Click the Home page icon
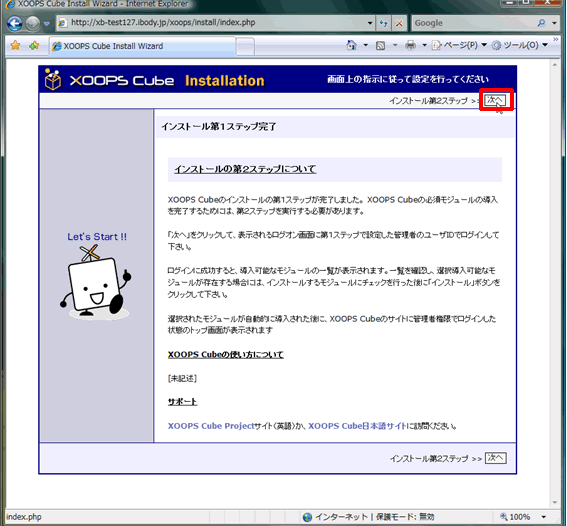567x526 pixels. 351,45
